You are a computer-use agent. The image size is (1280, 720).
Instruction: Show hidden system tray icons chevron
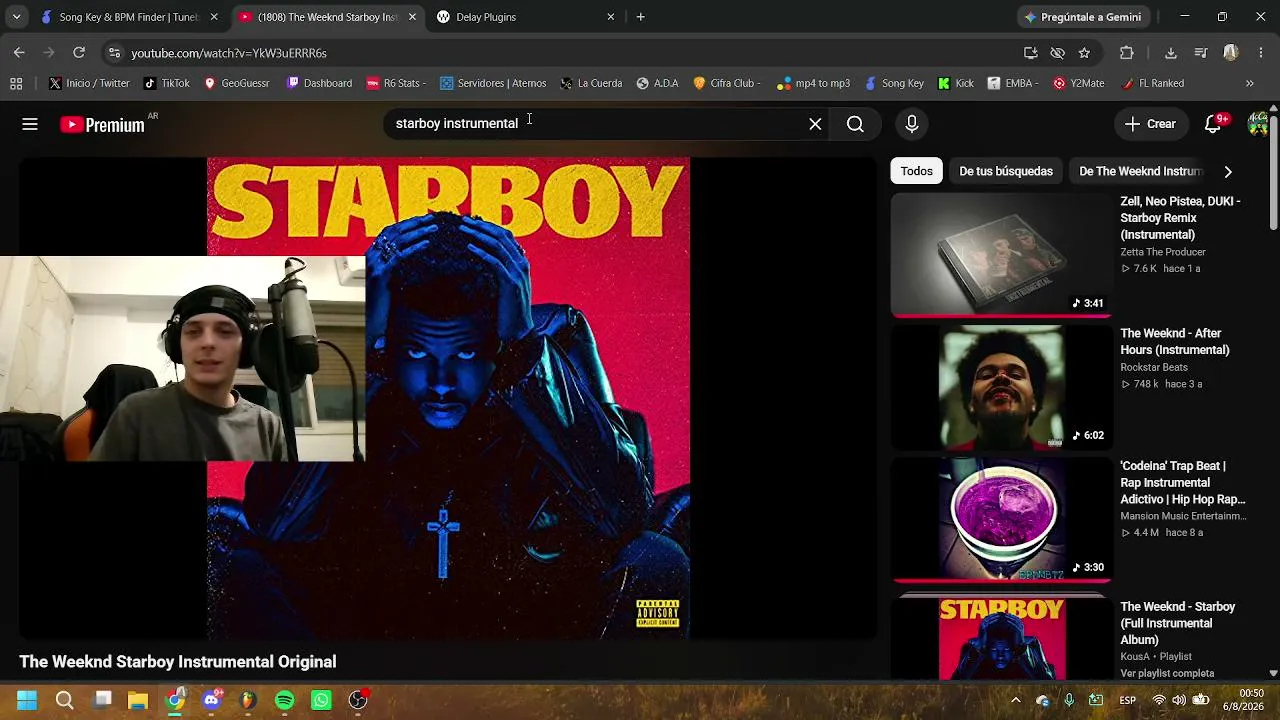tap(1016, 700)
